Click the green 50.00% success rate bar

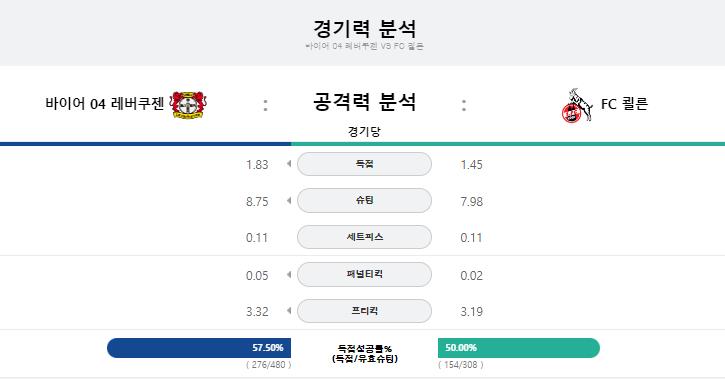[519, 348]
